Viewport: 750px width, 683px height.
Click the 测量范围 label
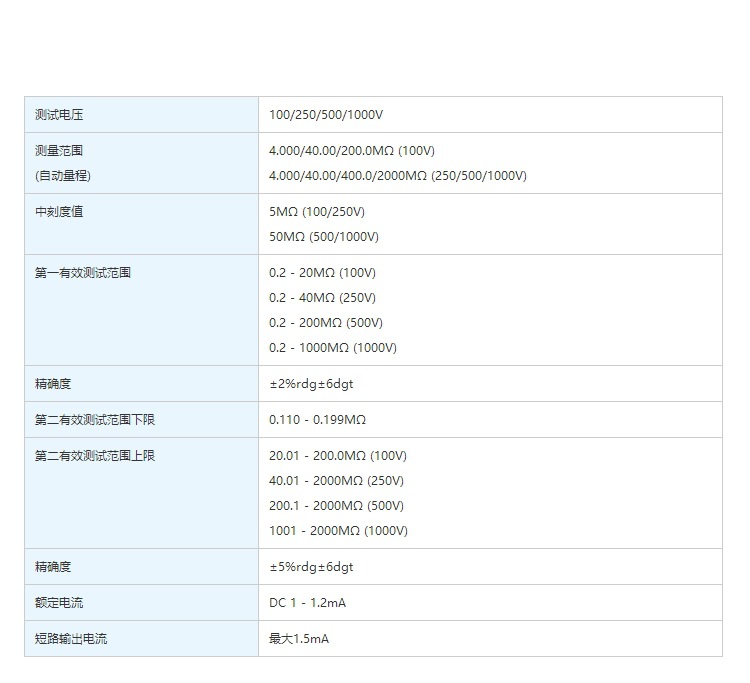59,151
